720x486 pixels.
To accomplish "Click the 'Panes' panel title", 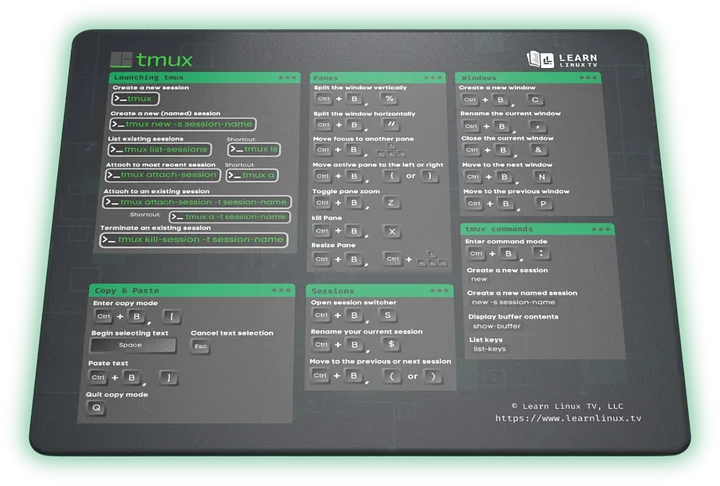I will click(x=326, y=78).
